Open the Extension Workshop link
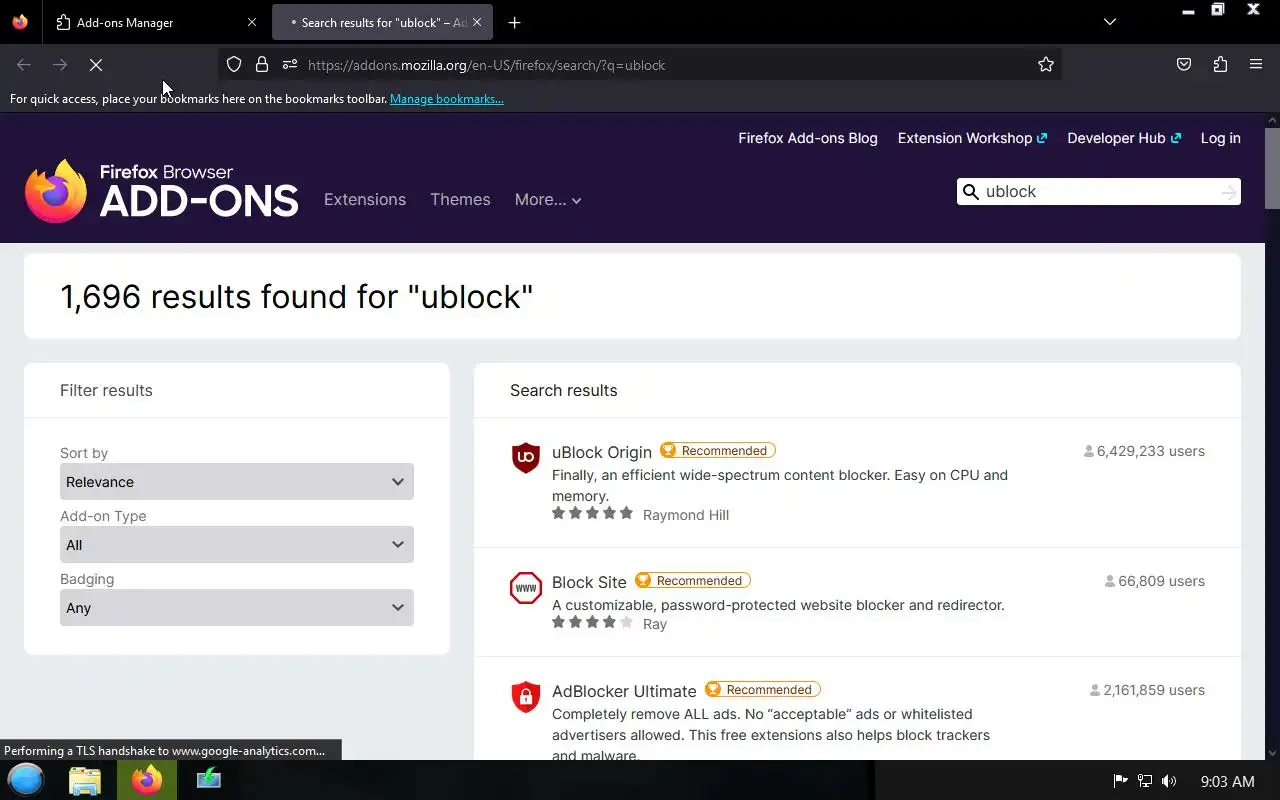 coord(972,138)
